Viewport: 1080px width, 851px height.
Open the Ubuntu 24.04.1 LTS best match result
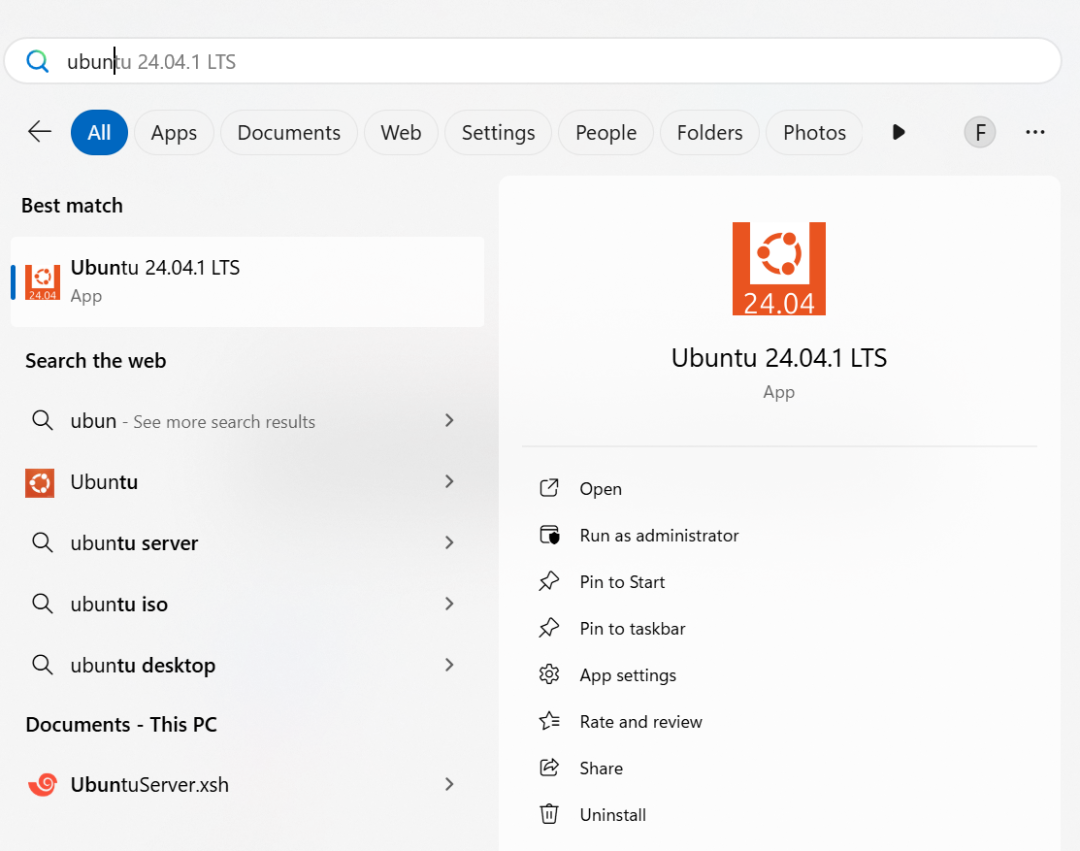247,282
